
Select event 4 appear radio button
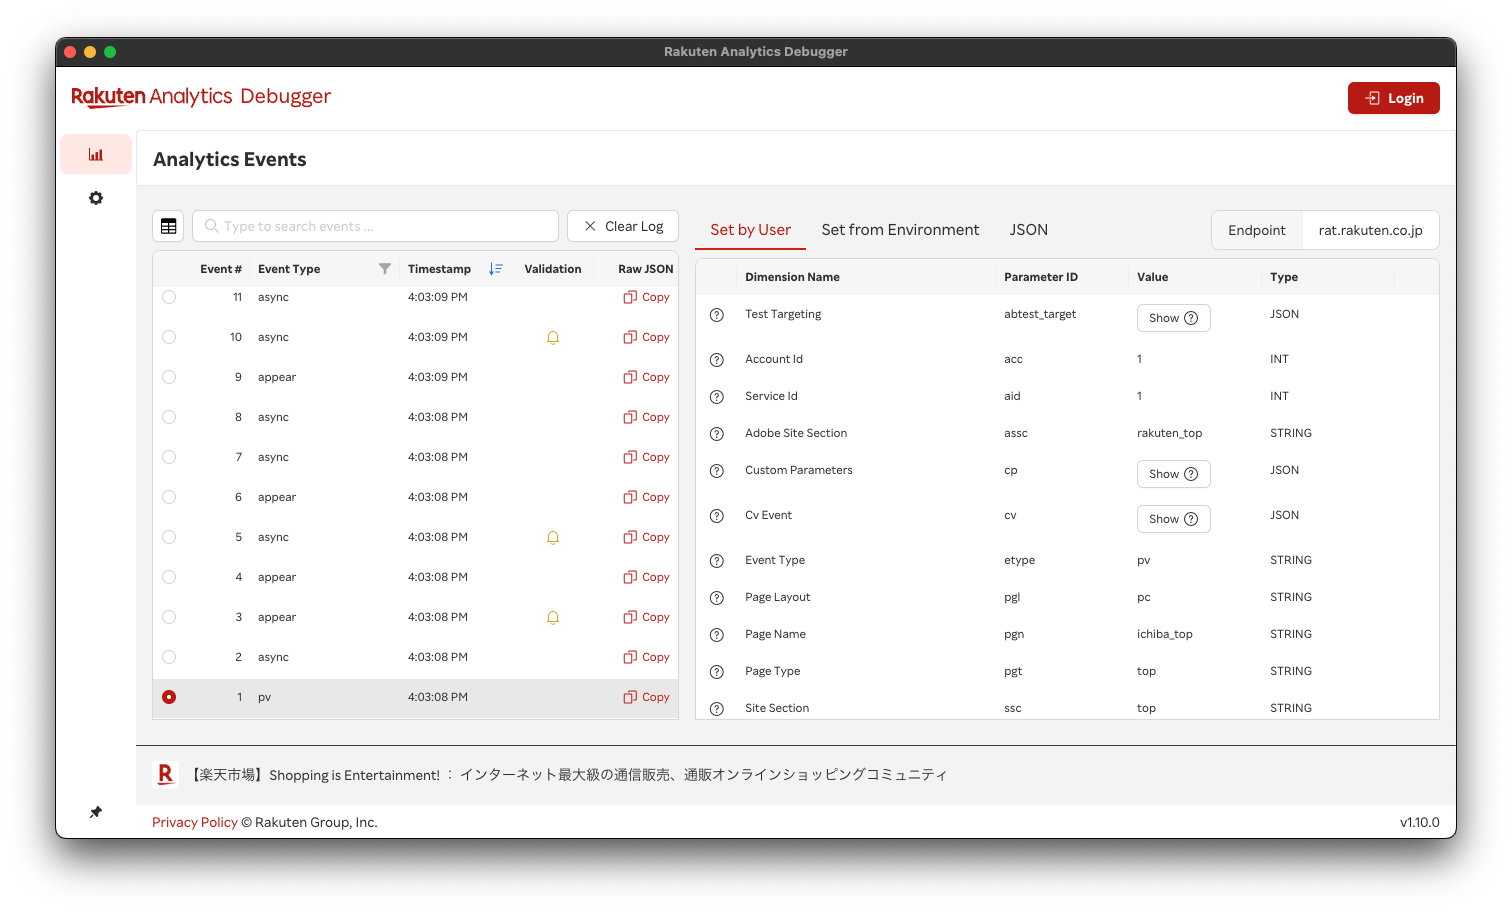coord(169,577)
